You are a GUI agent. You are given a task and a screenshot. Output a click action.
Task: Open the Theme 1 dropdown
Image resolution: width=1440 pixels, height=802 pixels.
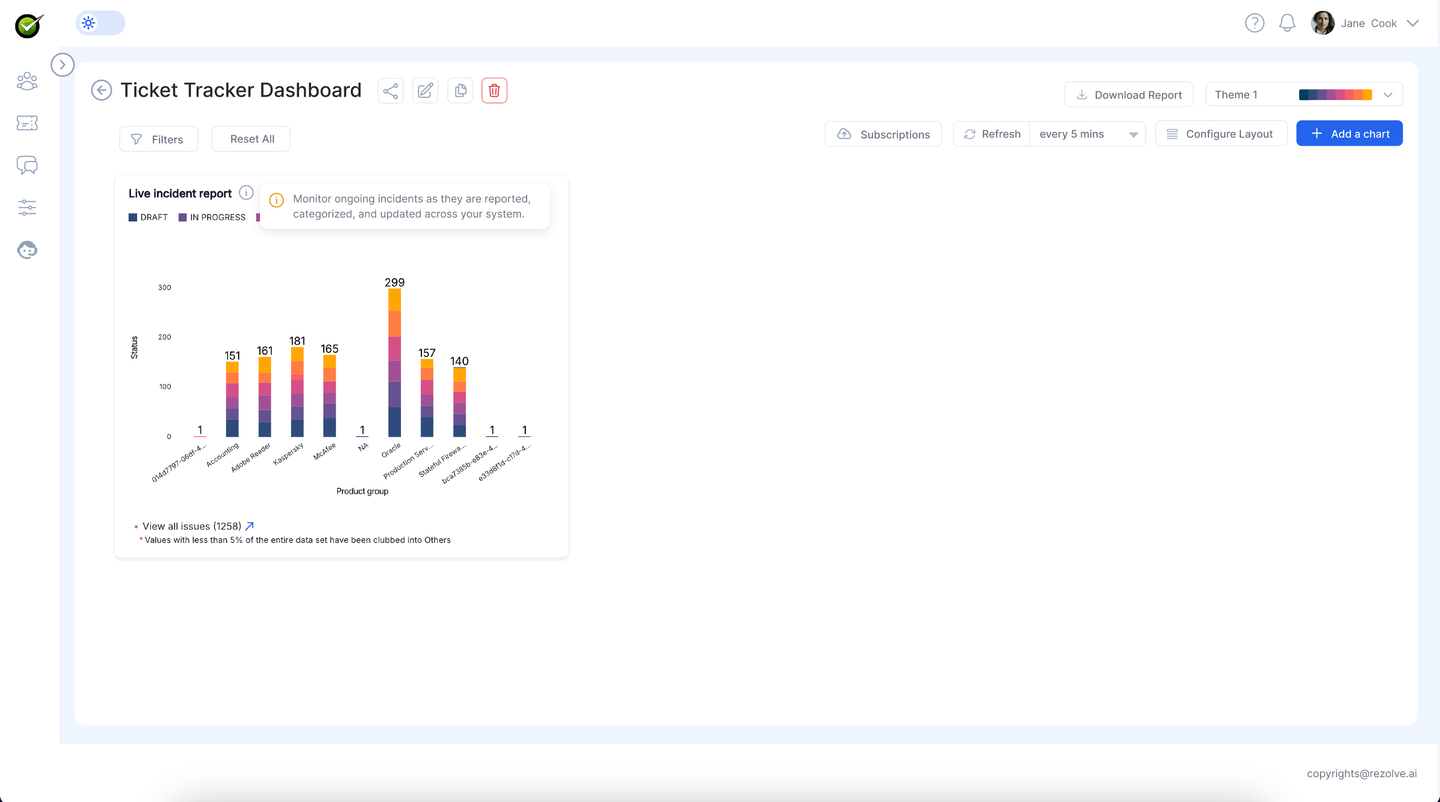pos(1304,95)
